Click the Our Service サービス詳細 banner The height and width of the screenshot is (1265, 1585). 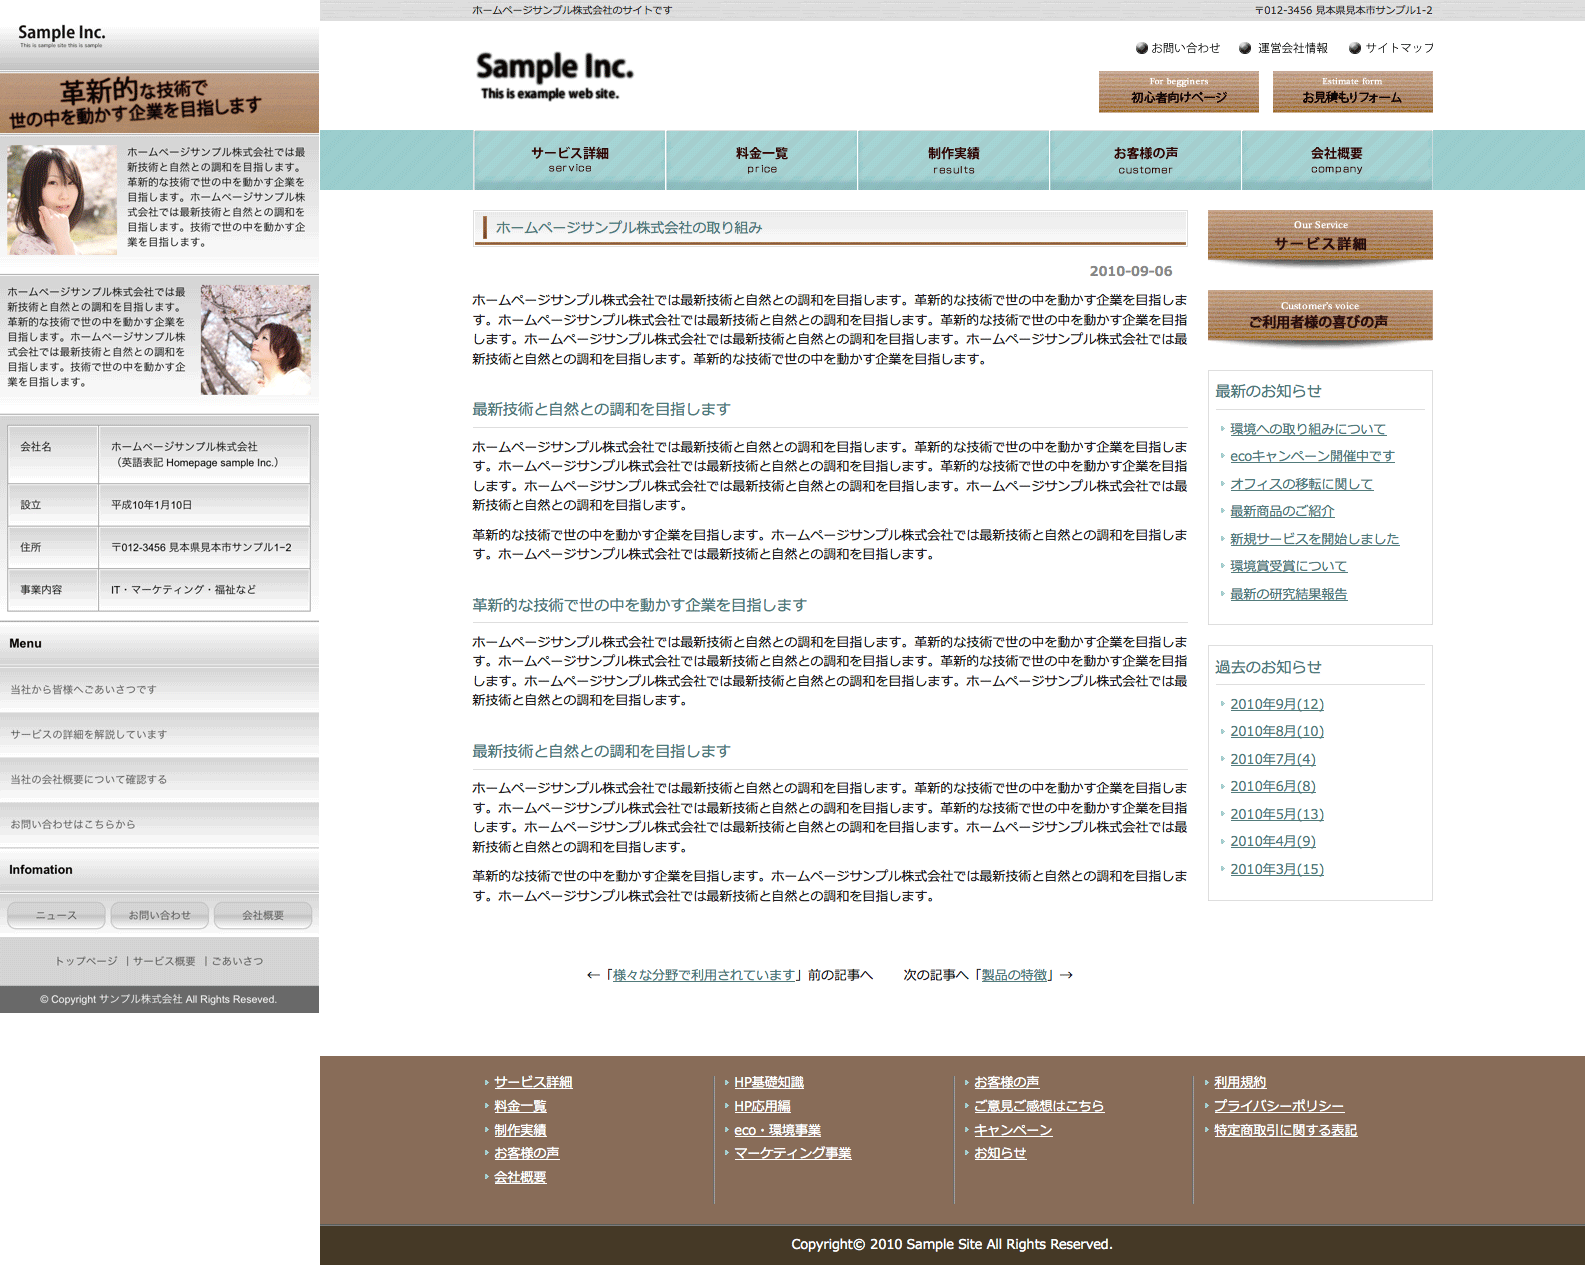[x=1320, y=236]
